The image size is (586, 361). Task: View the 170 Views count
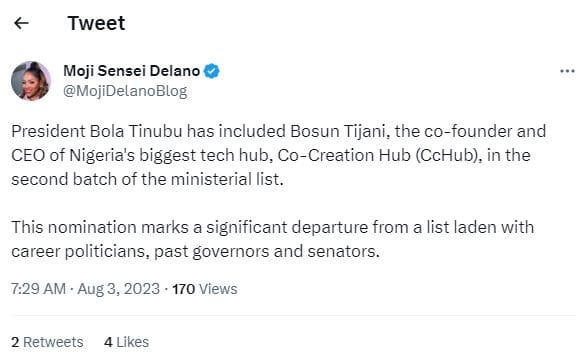click(204, 289)
